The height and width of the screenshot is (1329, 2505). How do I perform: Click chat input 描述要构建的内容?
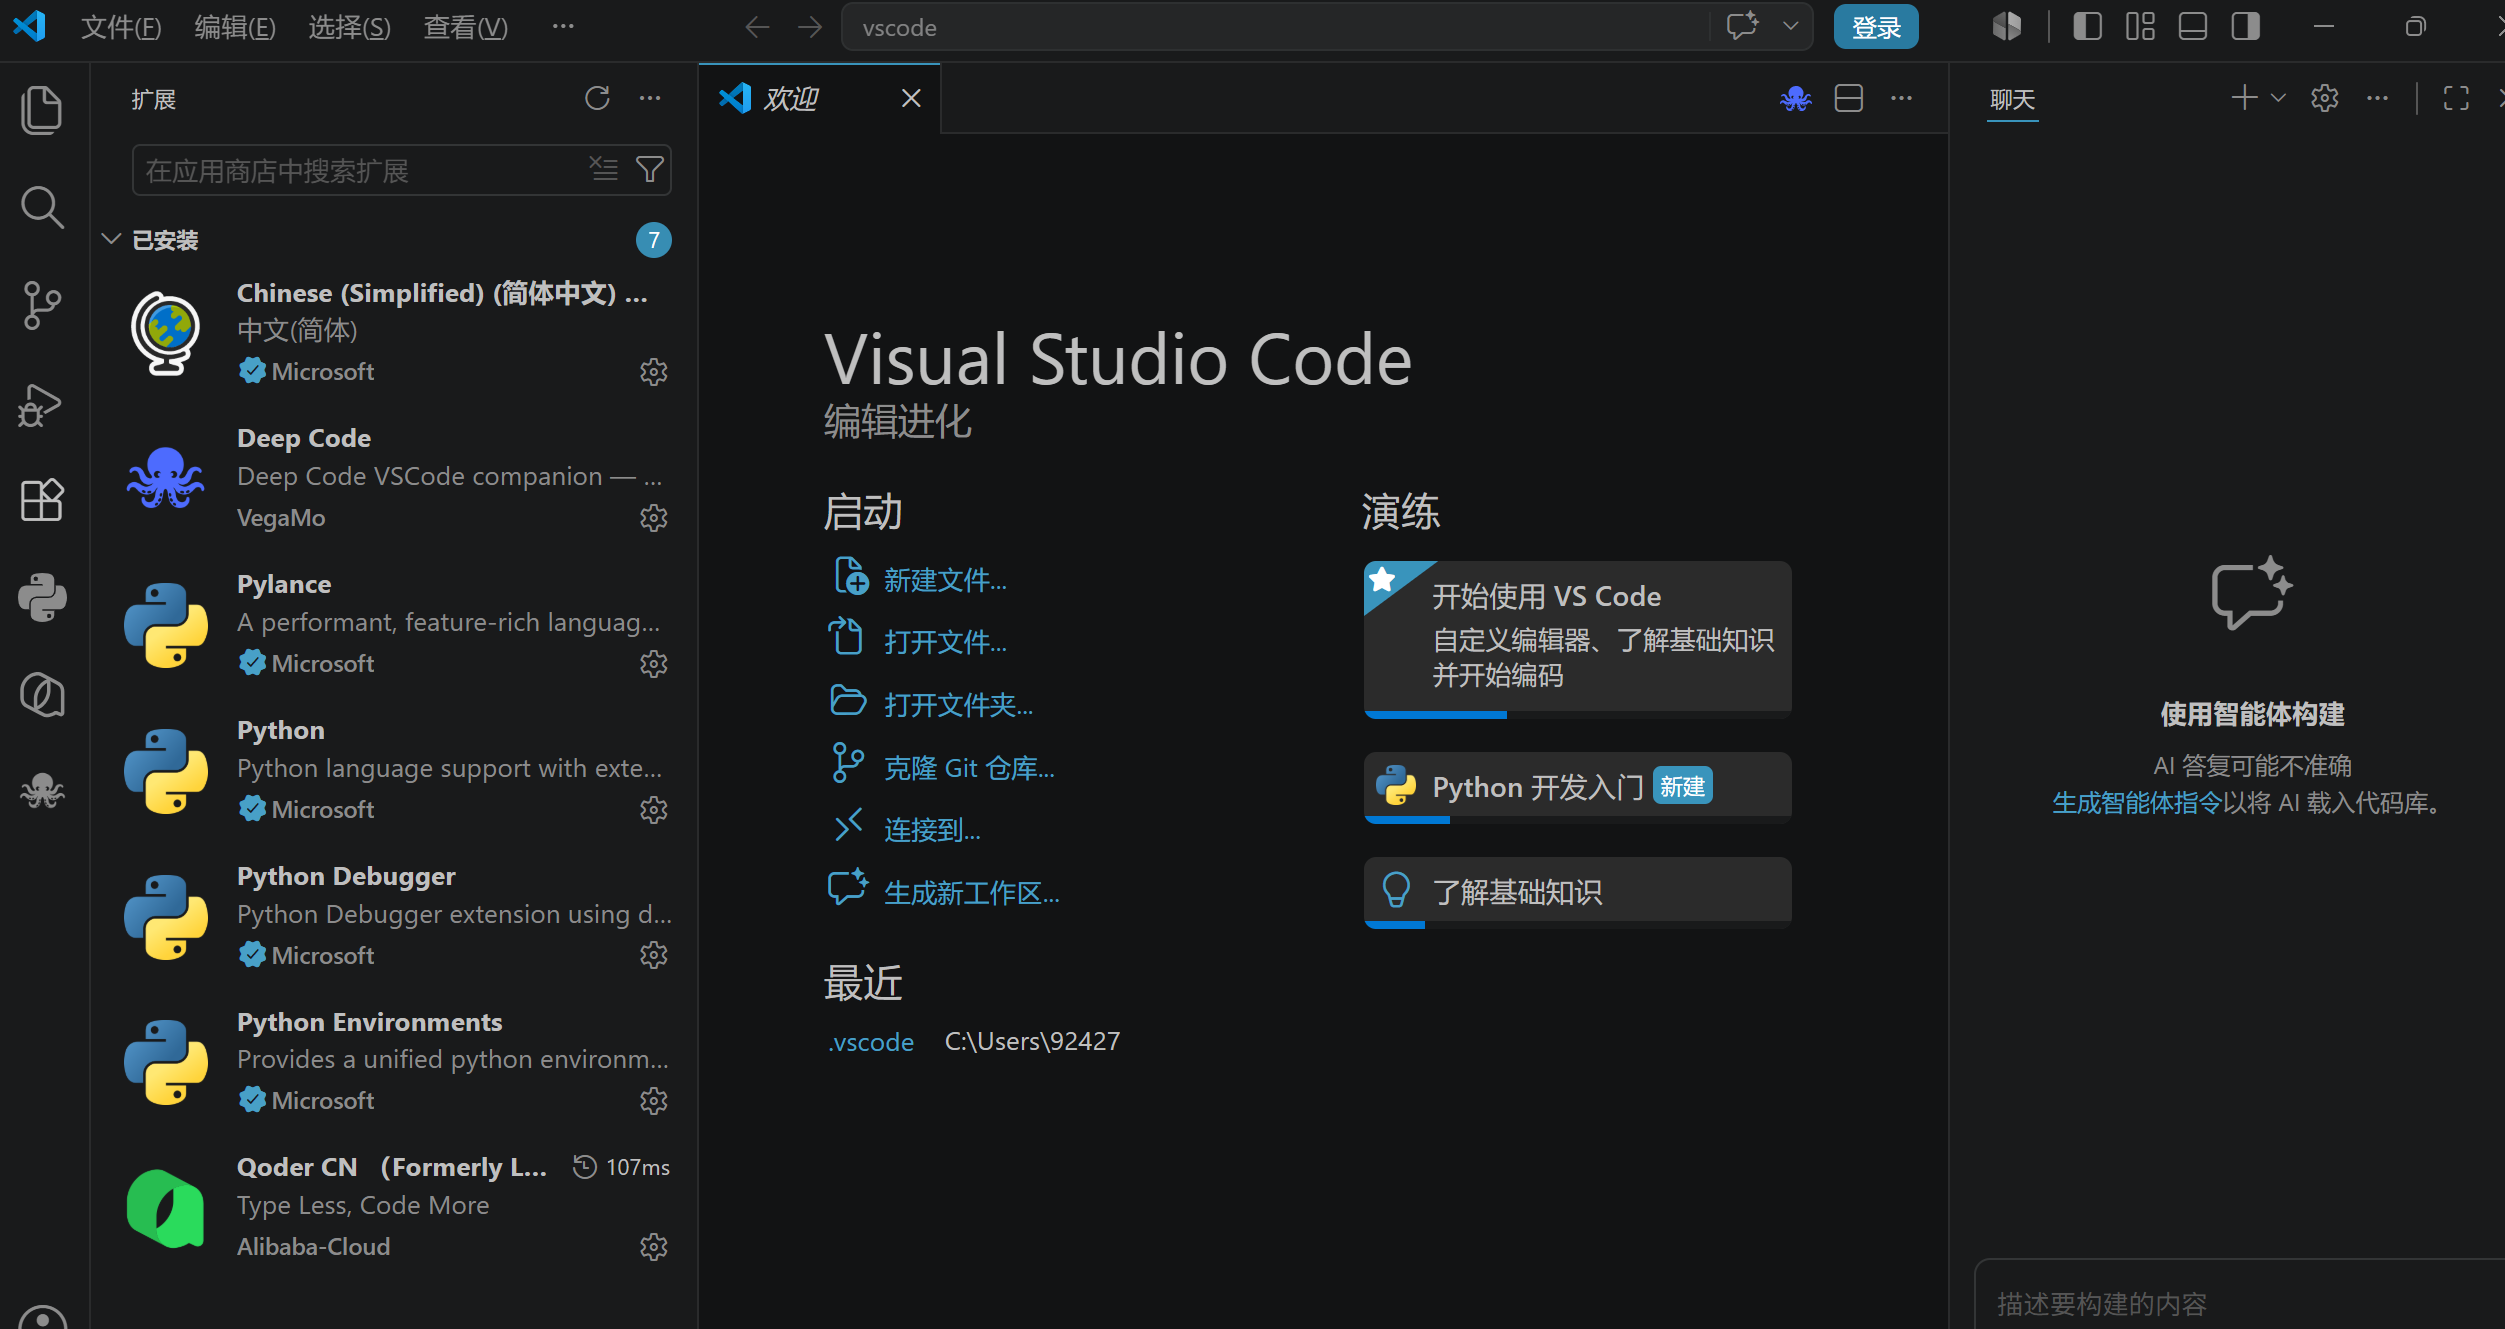(2240, 1303)
